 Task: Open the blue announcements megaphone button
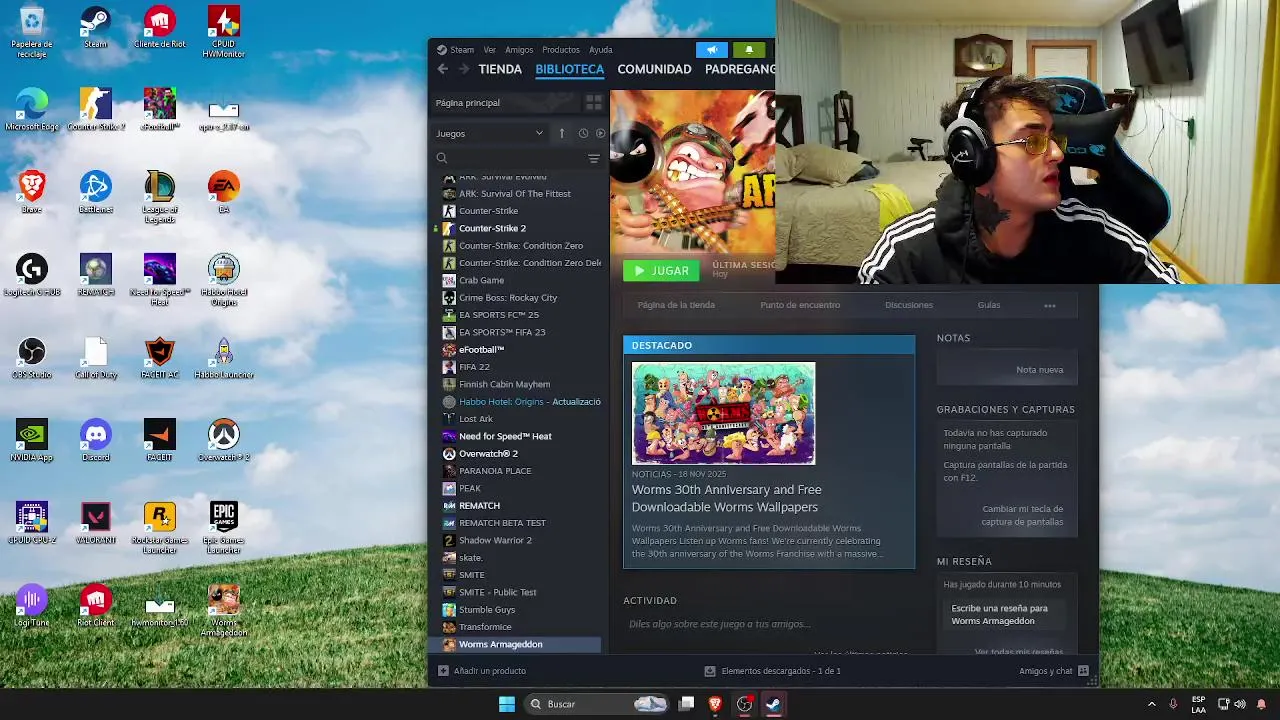tap(712, 50)
